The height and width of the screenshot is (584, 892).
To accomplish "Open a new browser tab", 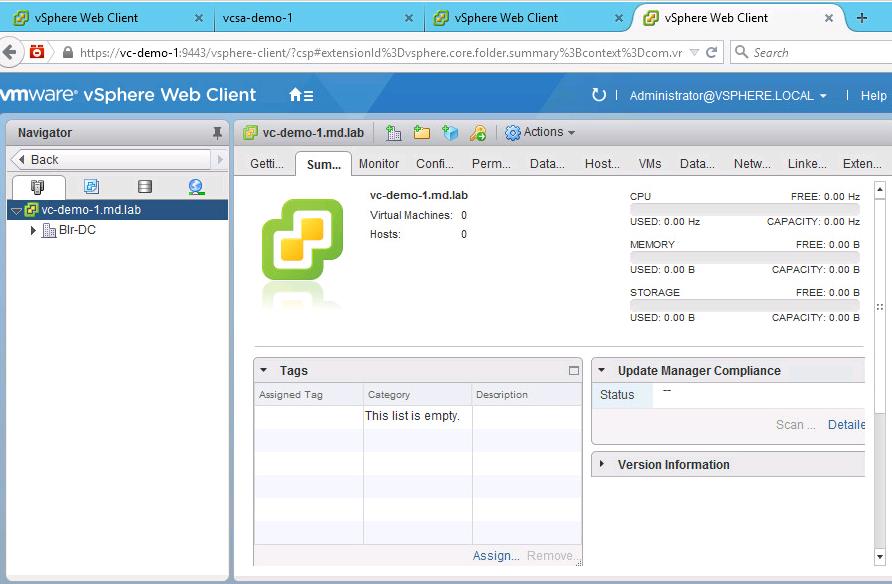I will pyautogui.click(x=862, y=18).
